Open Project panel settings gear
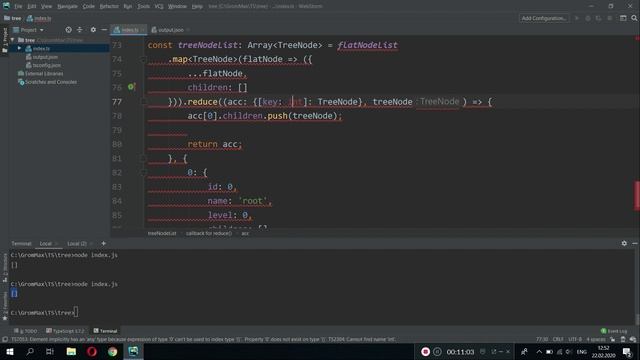Image resolution: width=640 pixels, height=360 pixels. coord(93,30)
